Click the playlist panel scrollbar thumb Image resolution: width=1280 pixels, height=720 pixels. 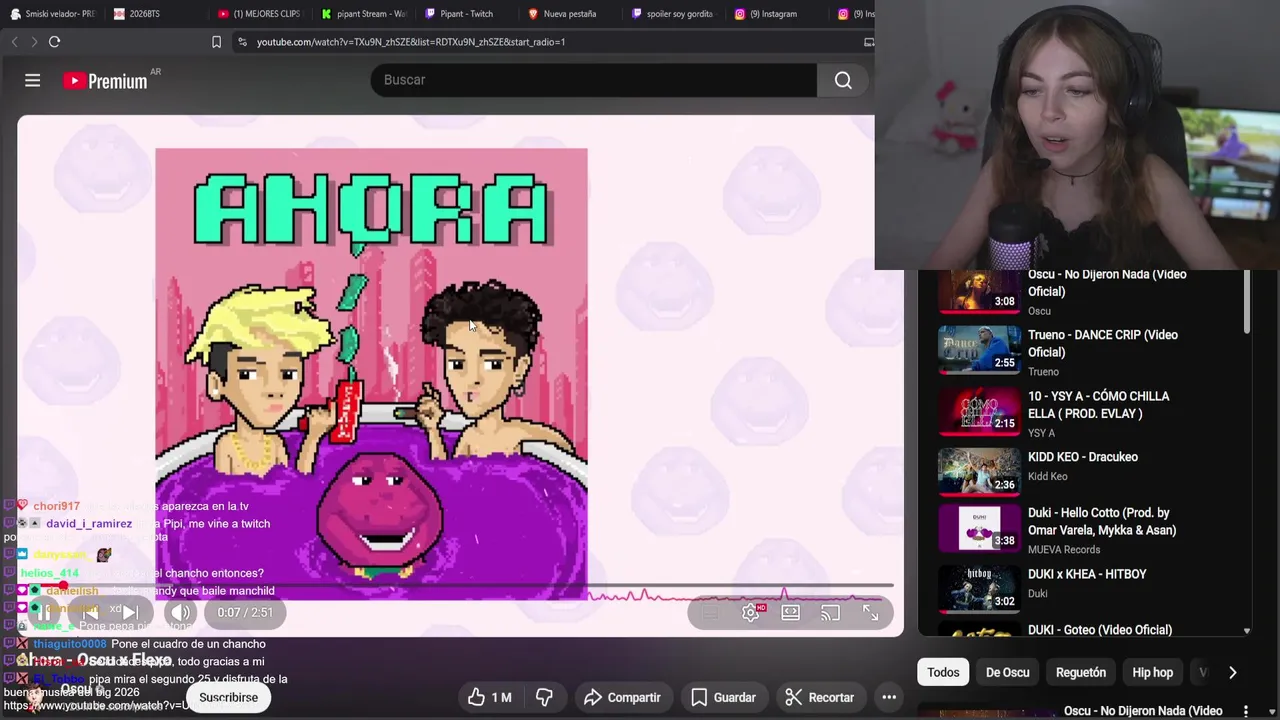coord(1246,302)
